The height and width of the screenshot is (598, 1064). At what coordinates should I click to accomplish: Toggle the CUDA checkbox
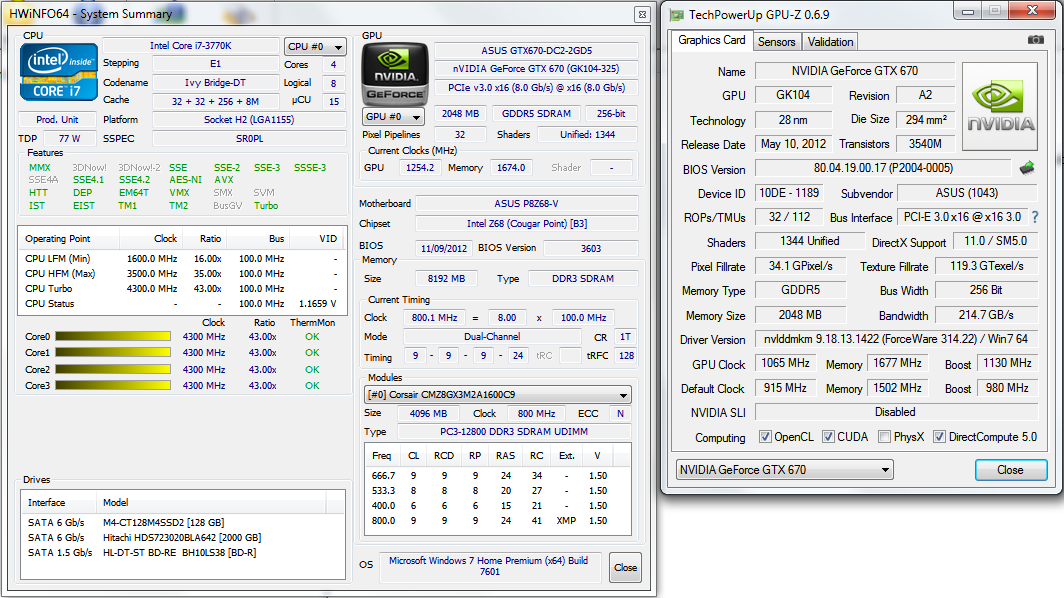(x=828, y=437)
